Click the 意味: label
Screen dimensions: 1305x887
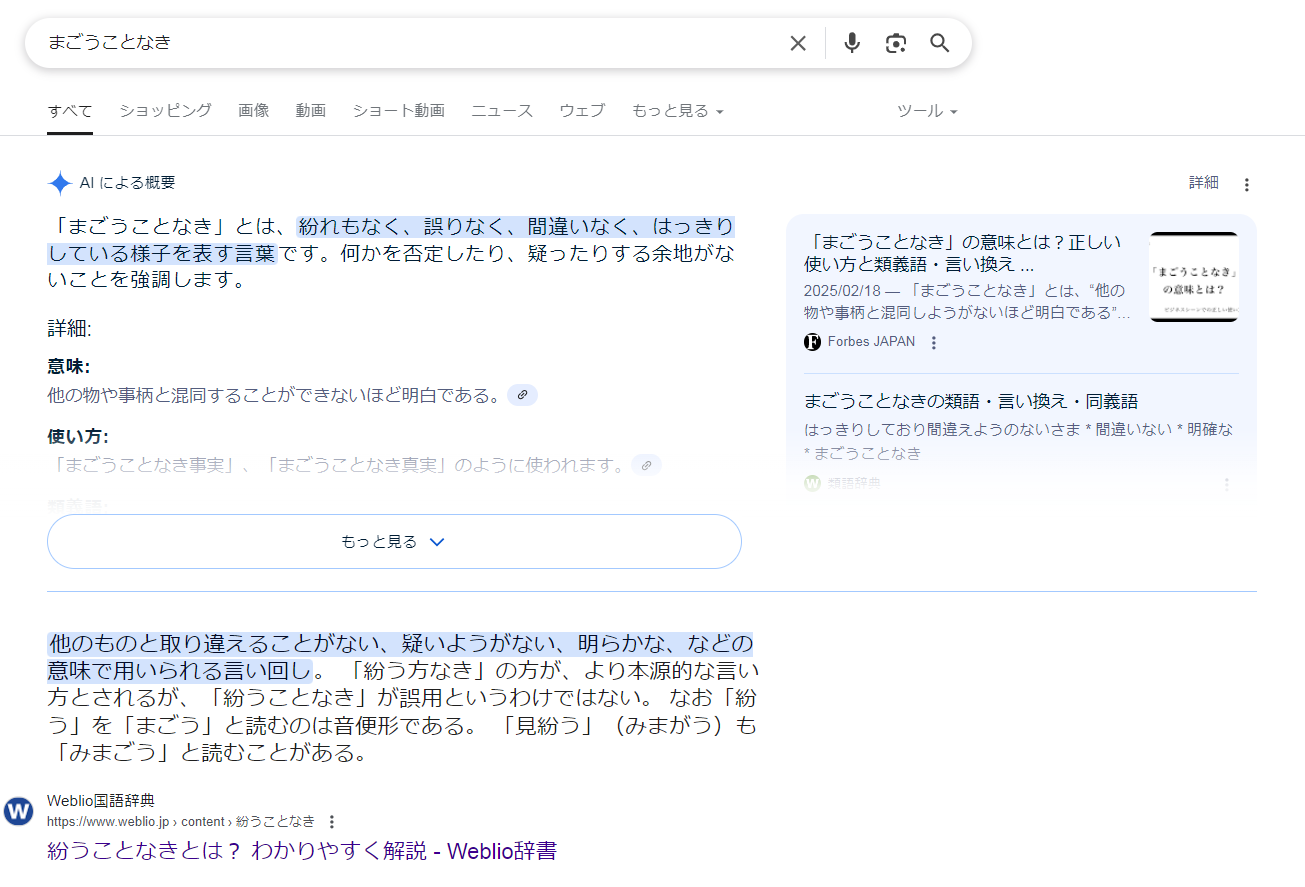click(x=69, y=366)
